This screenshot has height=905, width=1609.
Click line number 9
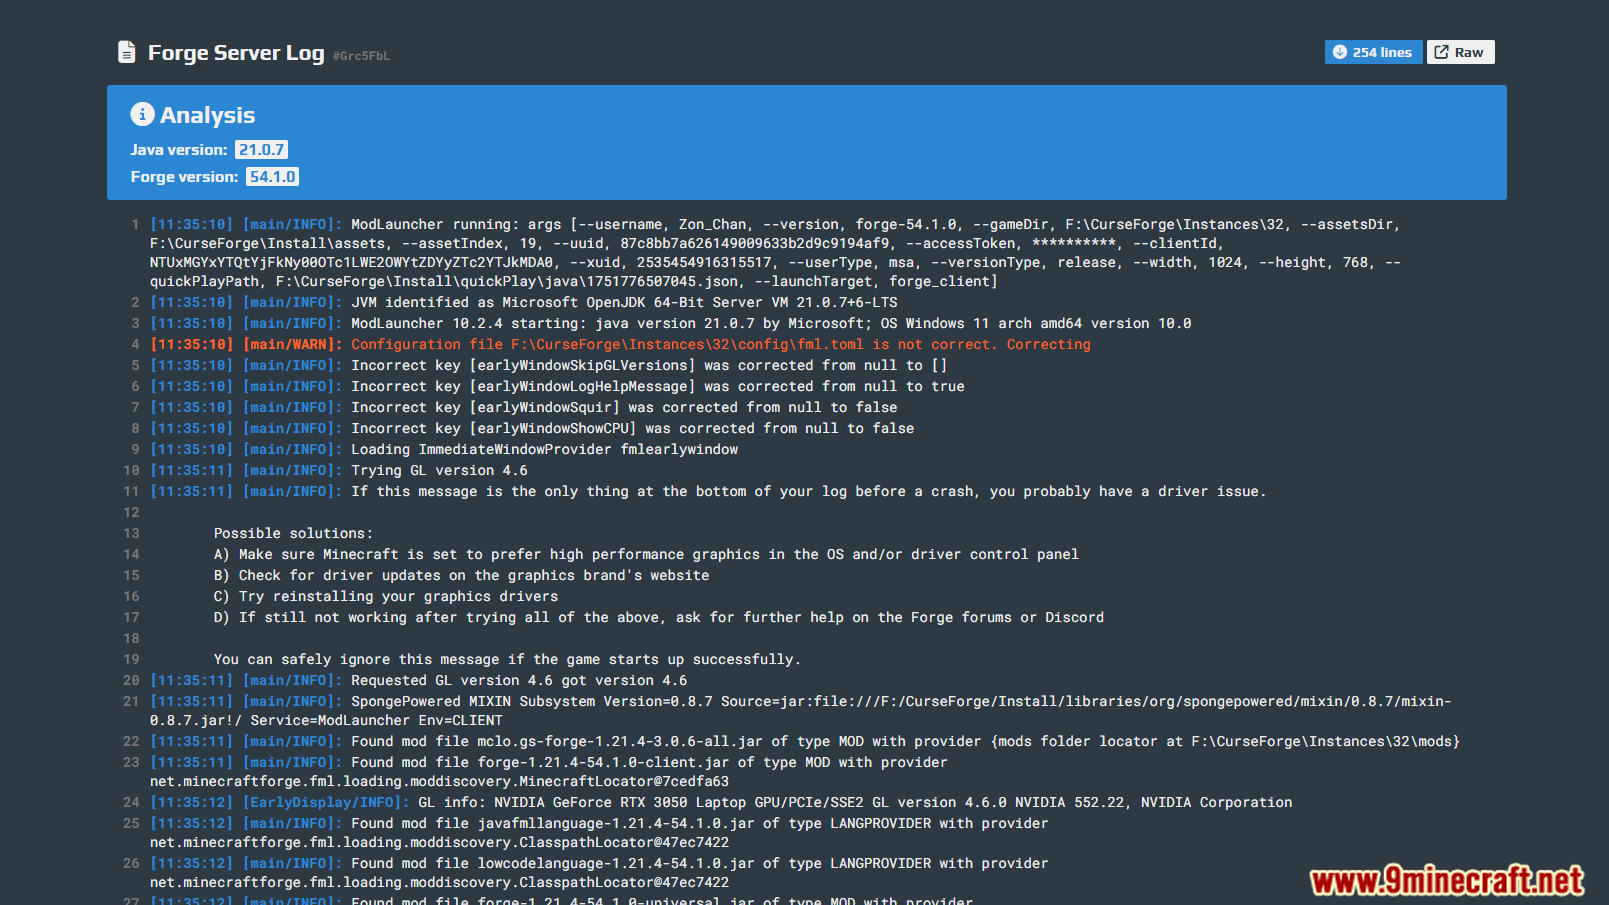click(135, 450)
